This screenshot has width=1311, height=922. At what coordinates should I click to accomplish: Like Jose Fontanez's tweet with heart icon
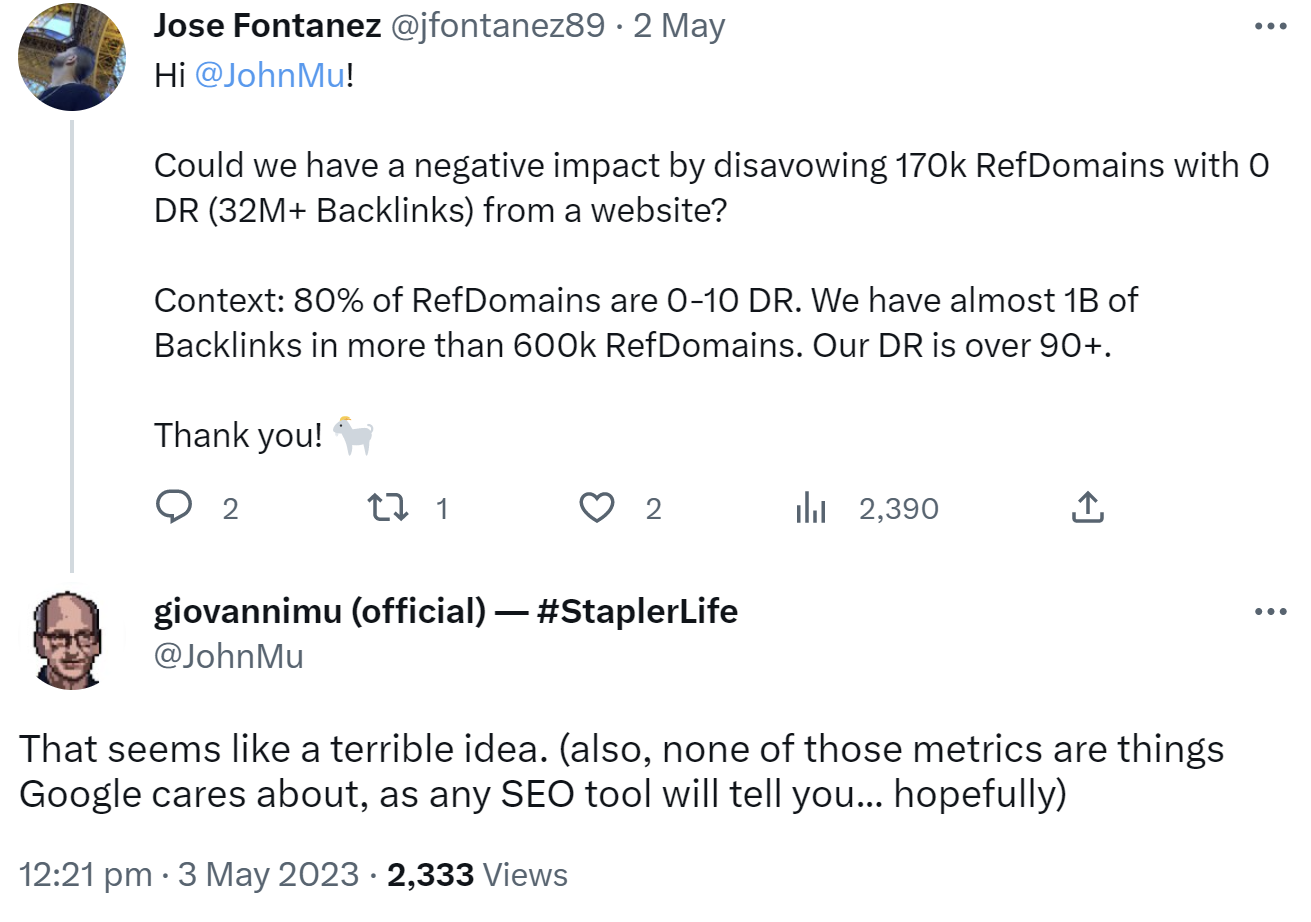[x=597, y=509]
